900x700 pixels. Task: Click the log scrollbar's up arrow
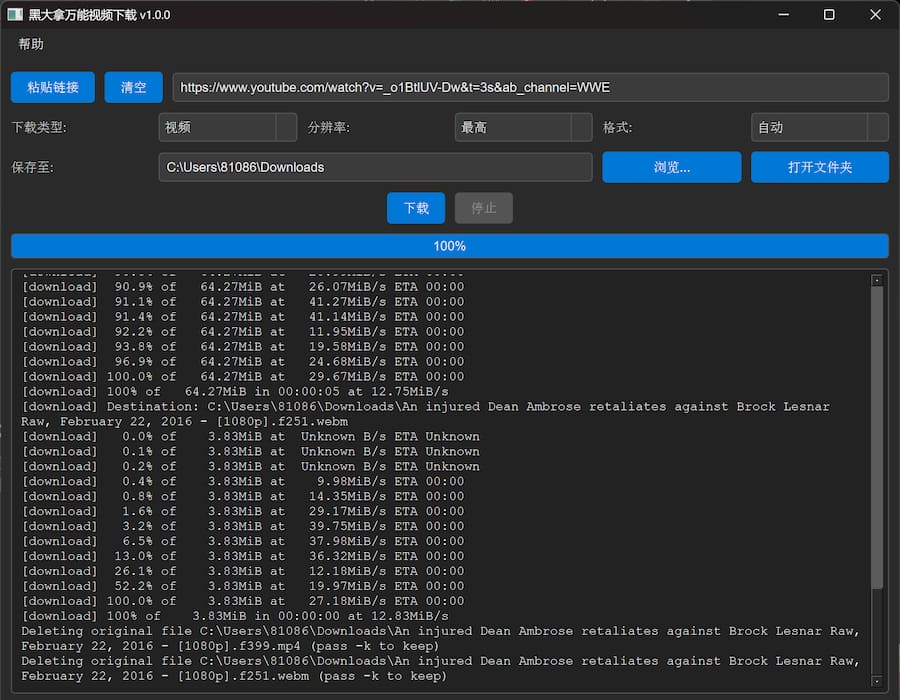pos(877,280)
